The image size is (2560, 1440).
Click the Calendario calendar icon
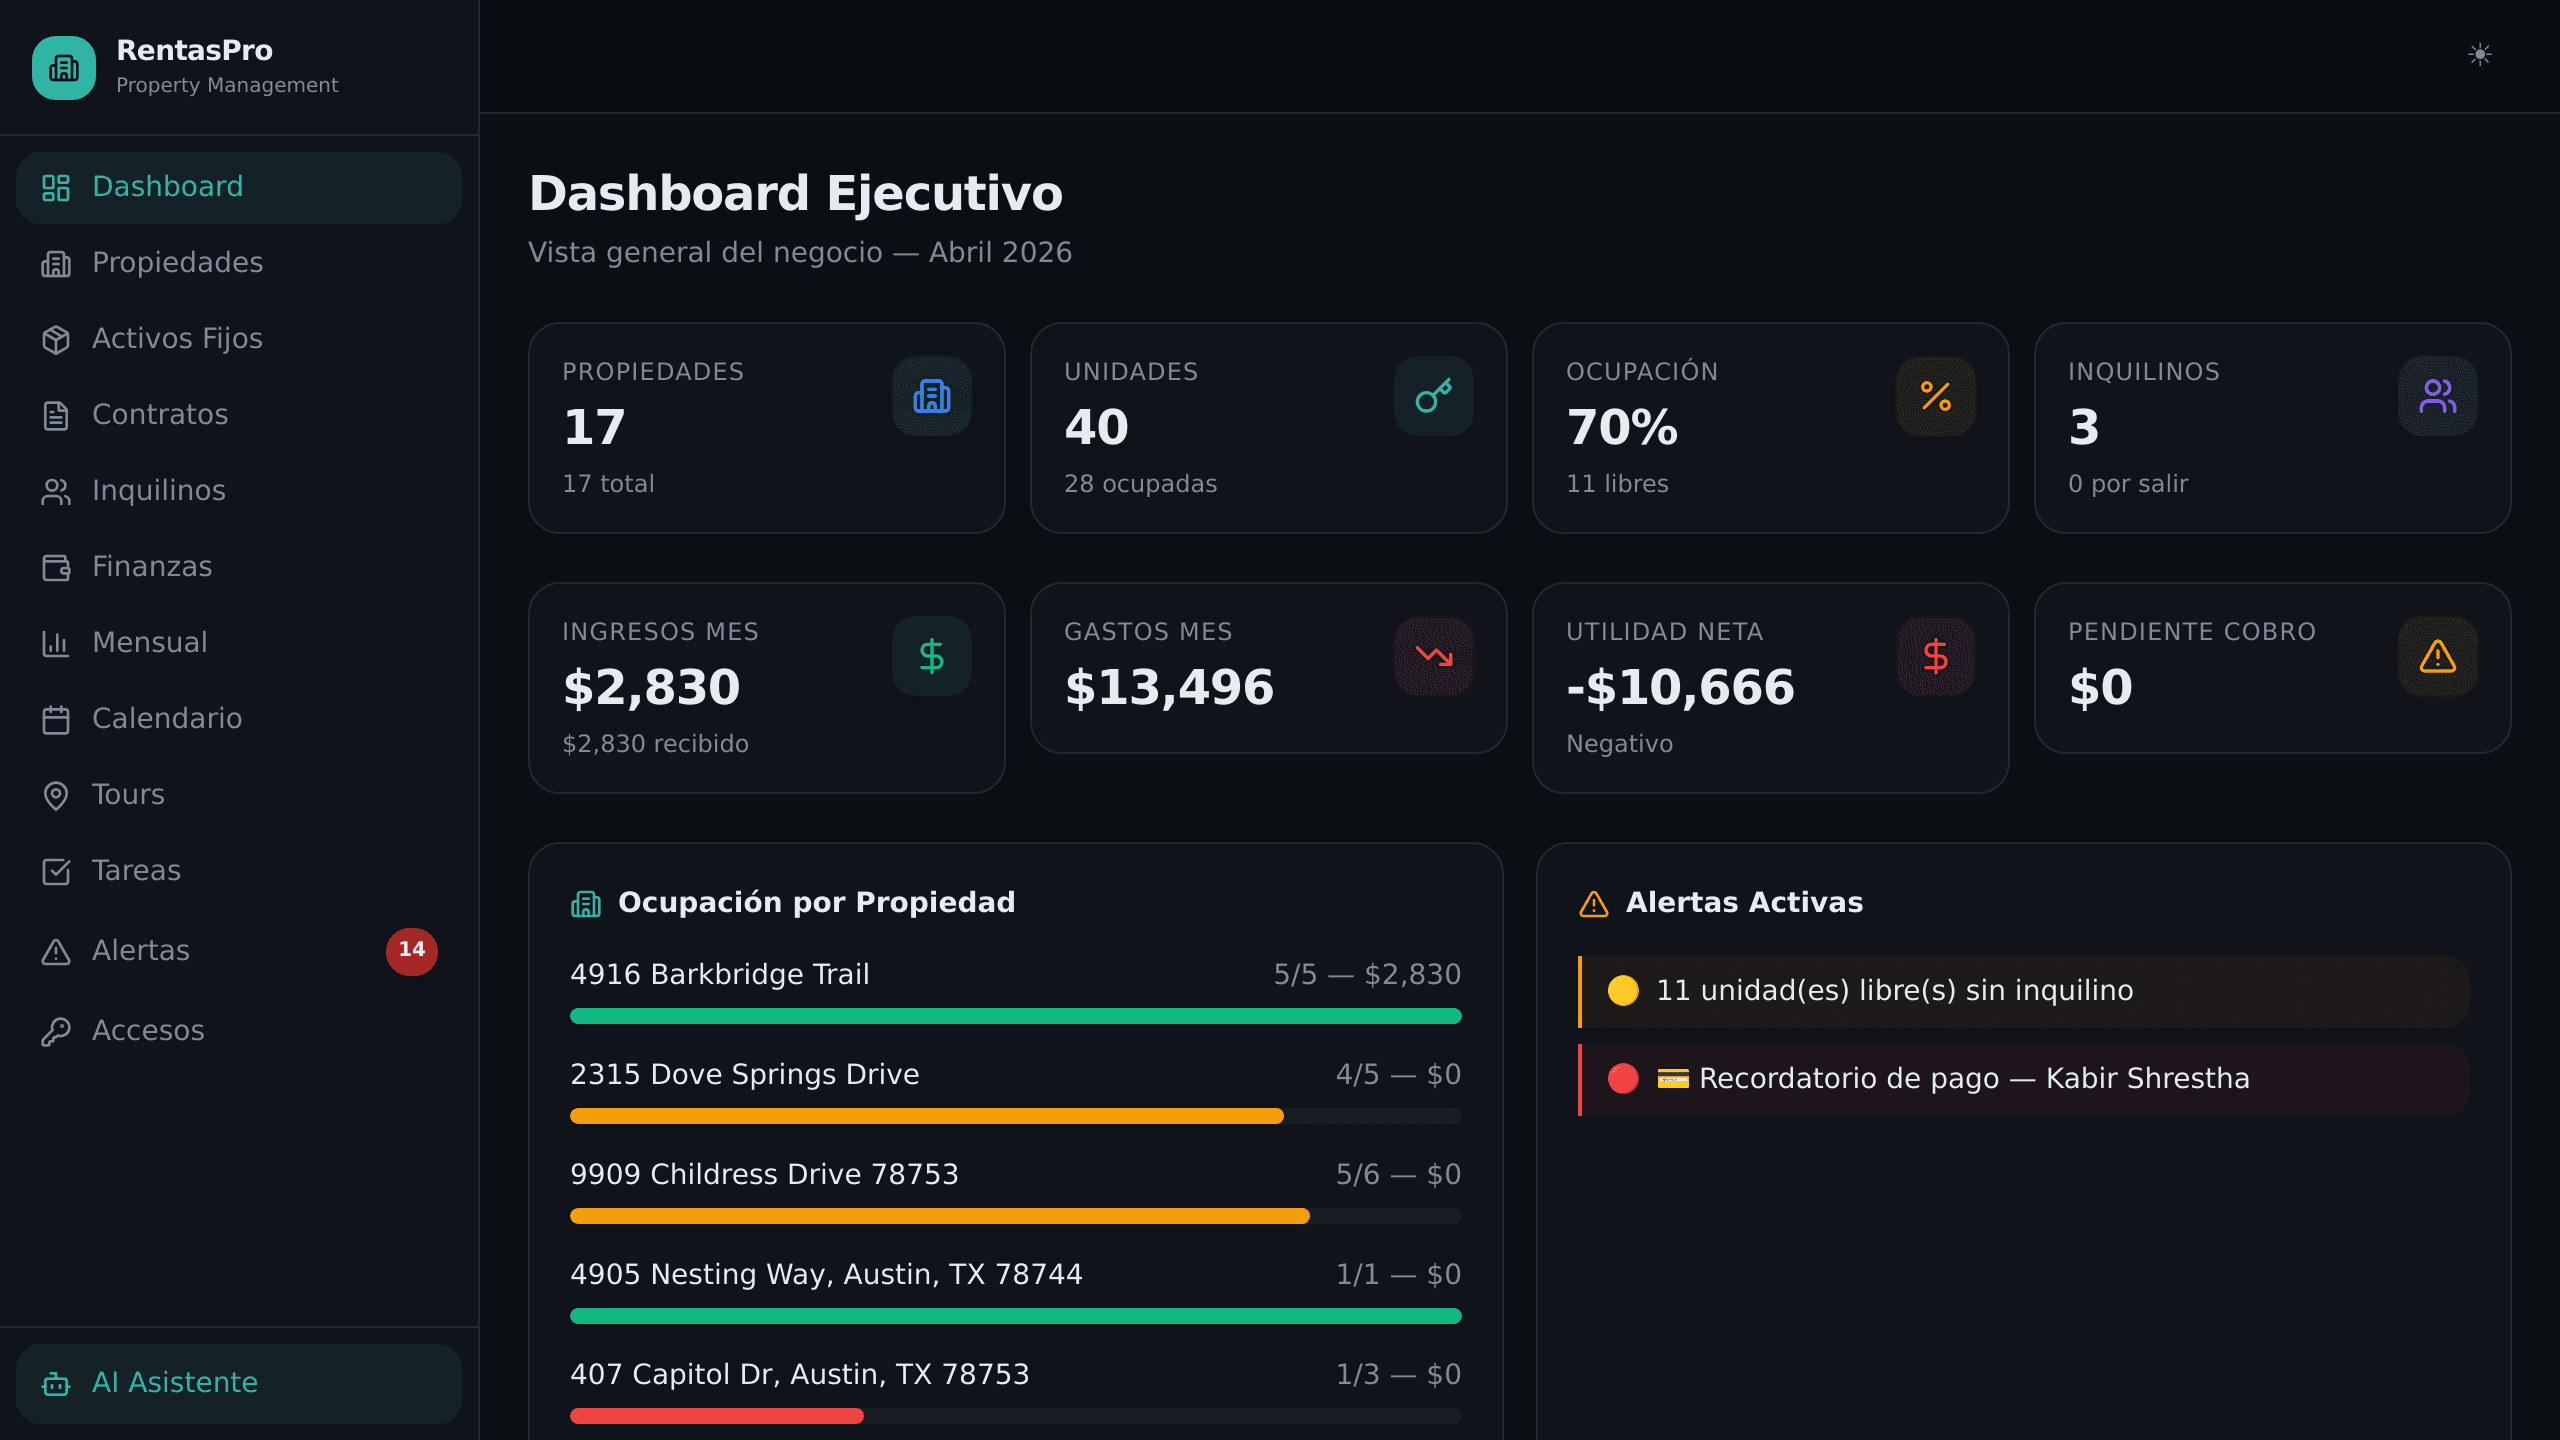tap(56, 719)
